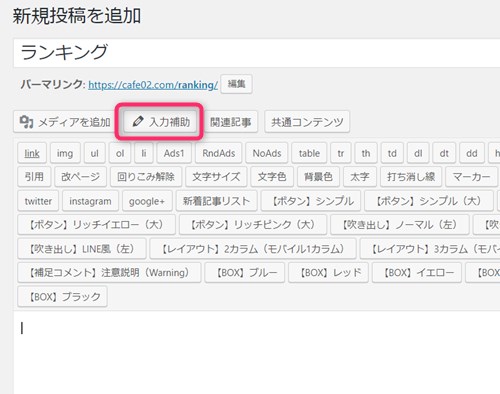Viewport: 500px width, 394px height.
Task: Insert 【BOX】イエロー box
Action: 417,273
